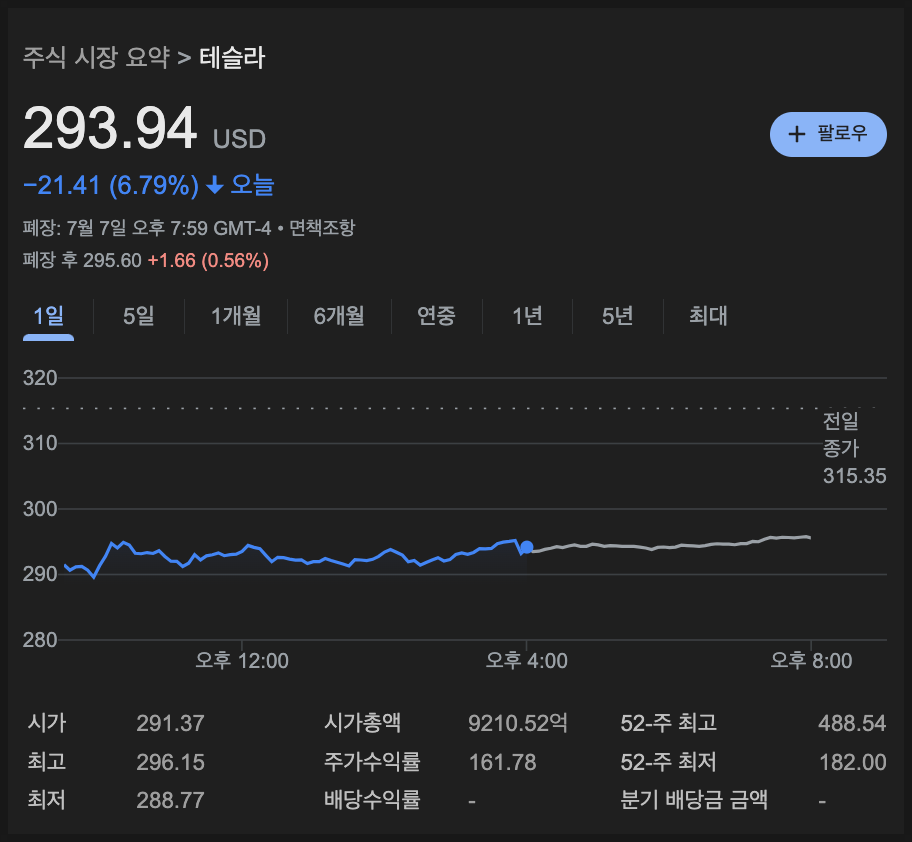
Task: Click the 52-week low value 182.00
Action: pos(853,762)
